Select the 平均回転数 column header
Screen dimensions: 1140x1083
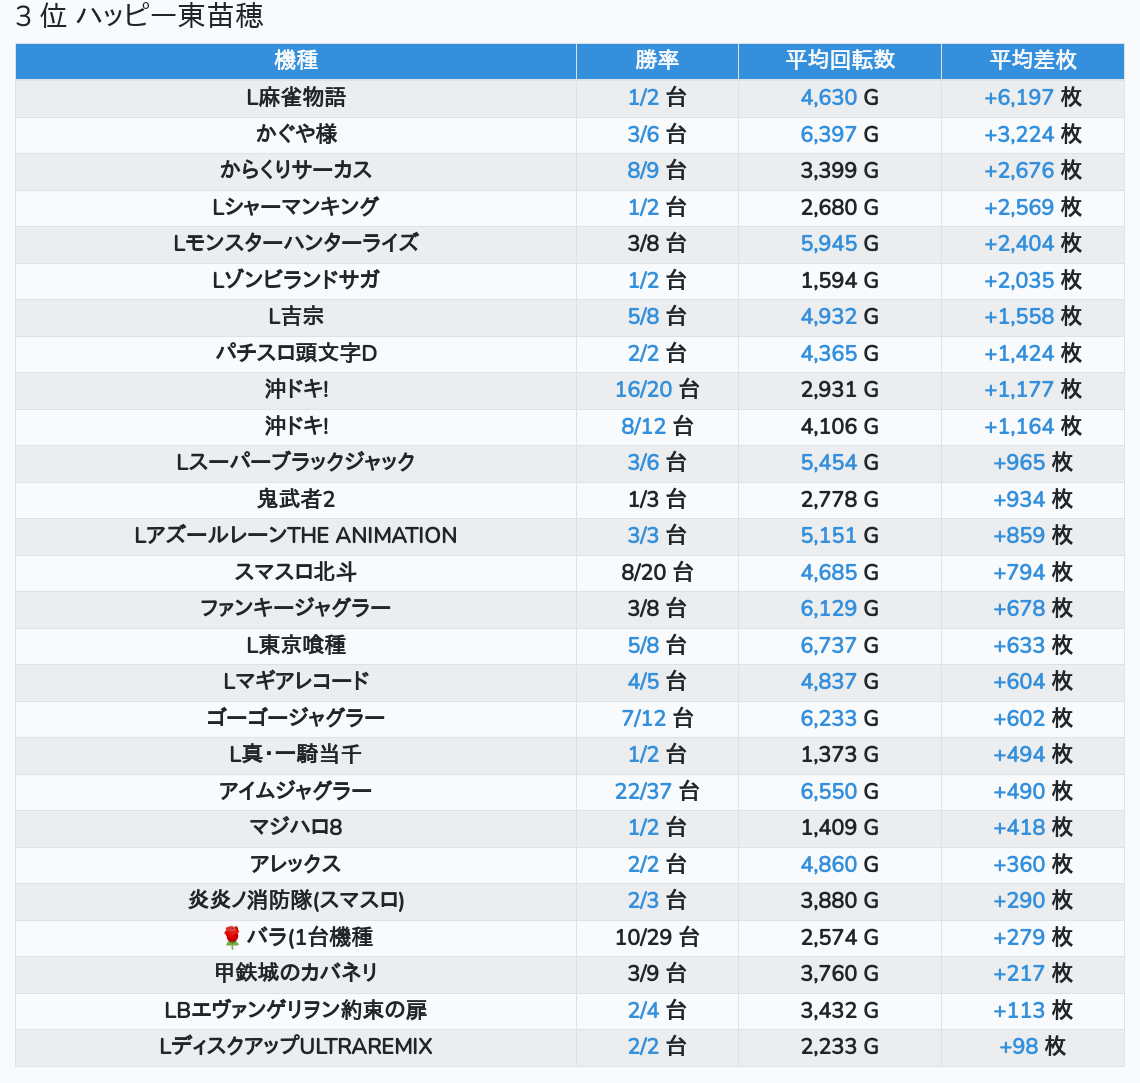[840, 60]
